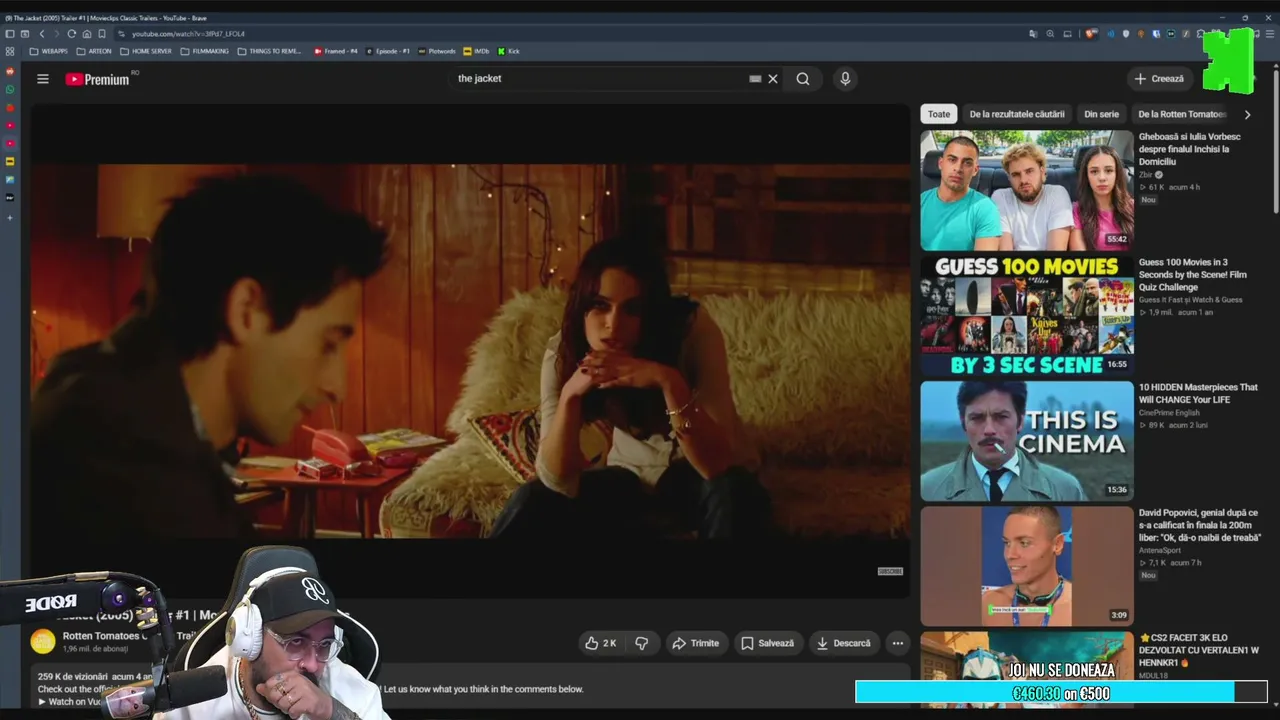Open WhatsApp in the Brave sidebar
The image size is (1280, 720).
click(10, 89)
